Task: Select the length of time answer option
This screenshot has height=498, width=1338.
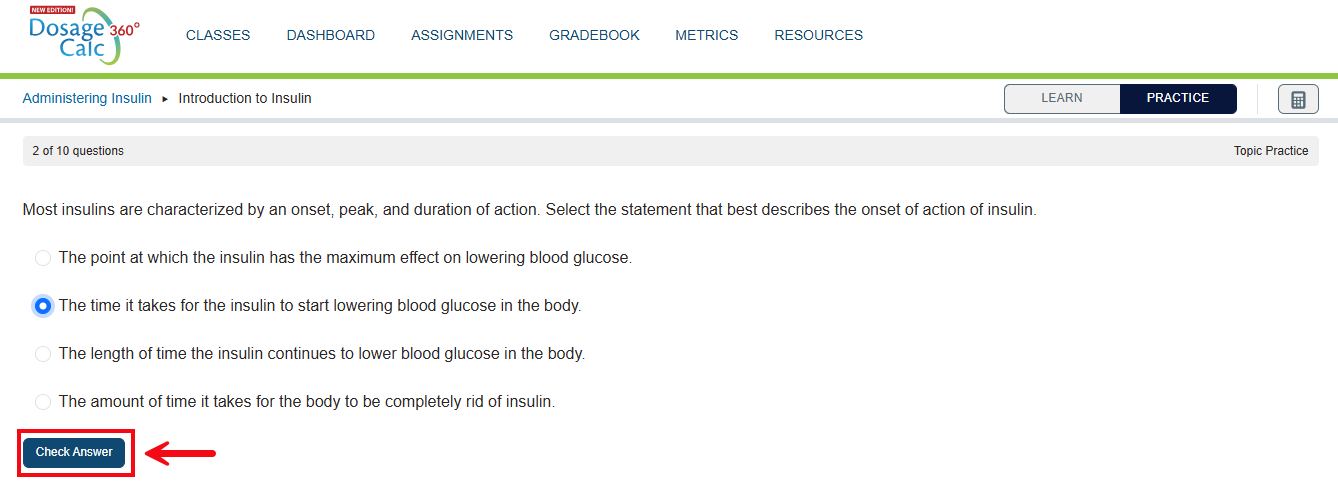Action: 43,354
